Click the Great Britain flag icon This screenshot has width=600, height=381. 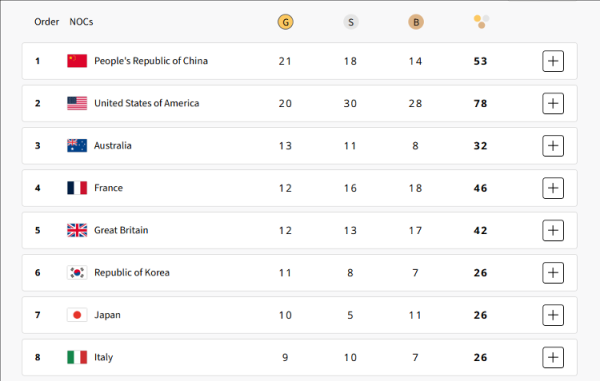[77, 230]
